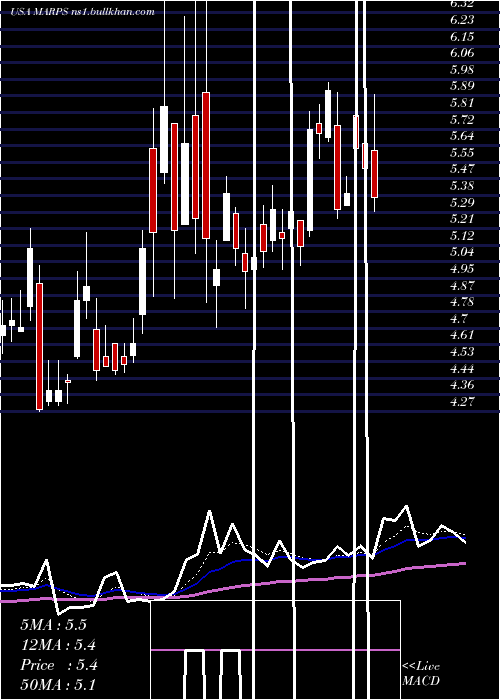Select the 6.06 price axis label
The height and width of the screenshot is (700, 500).
tap(462, 53)
